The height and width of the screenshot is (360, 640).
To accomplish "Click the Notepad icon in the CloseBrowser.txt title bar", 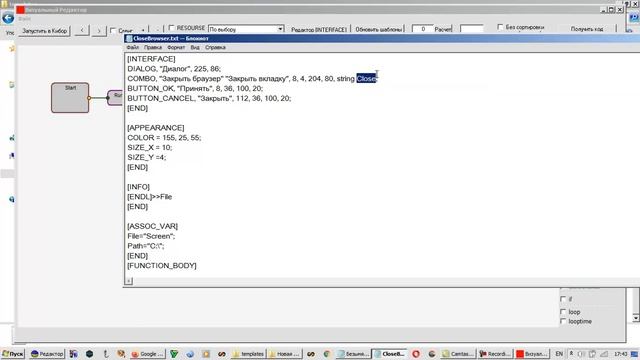I will (129, 38).
